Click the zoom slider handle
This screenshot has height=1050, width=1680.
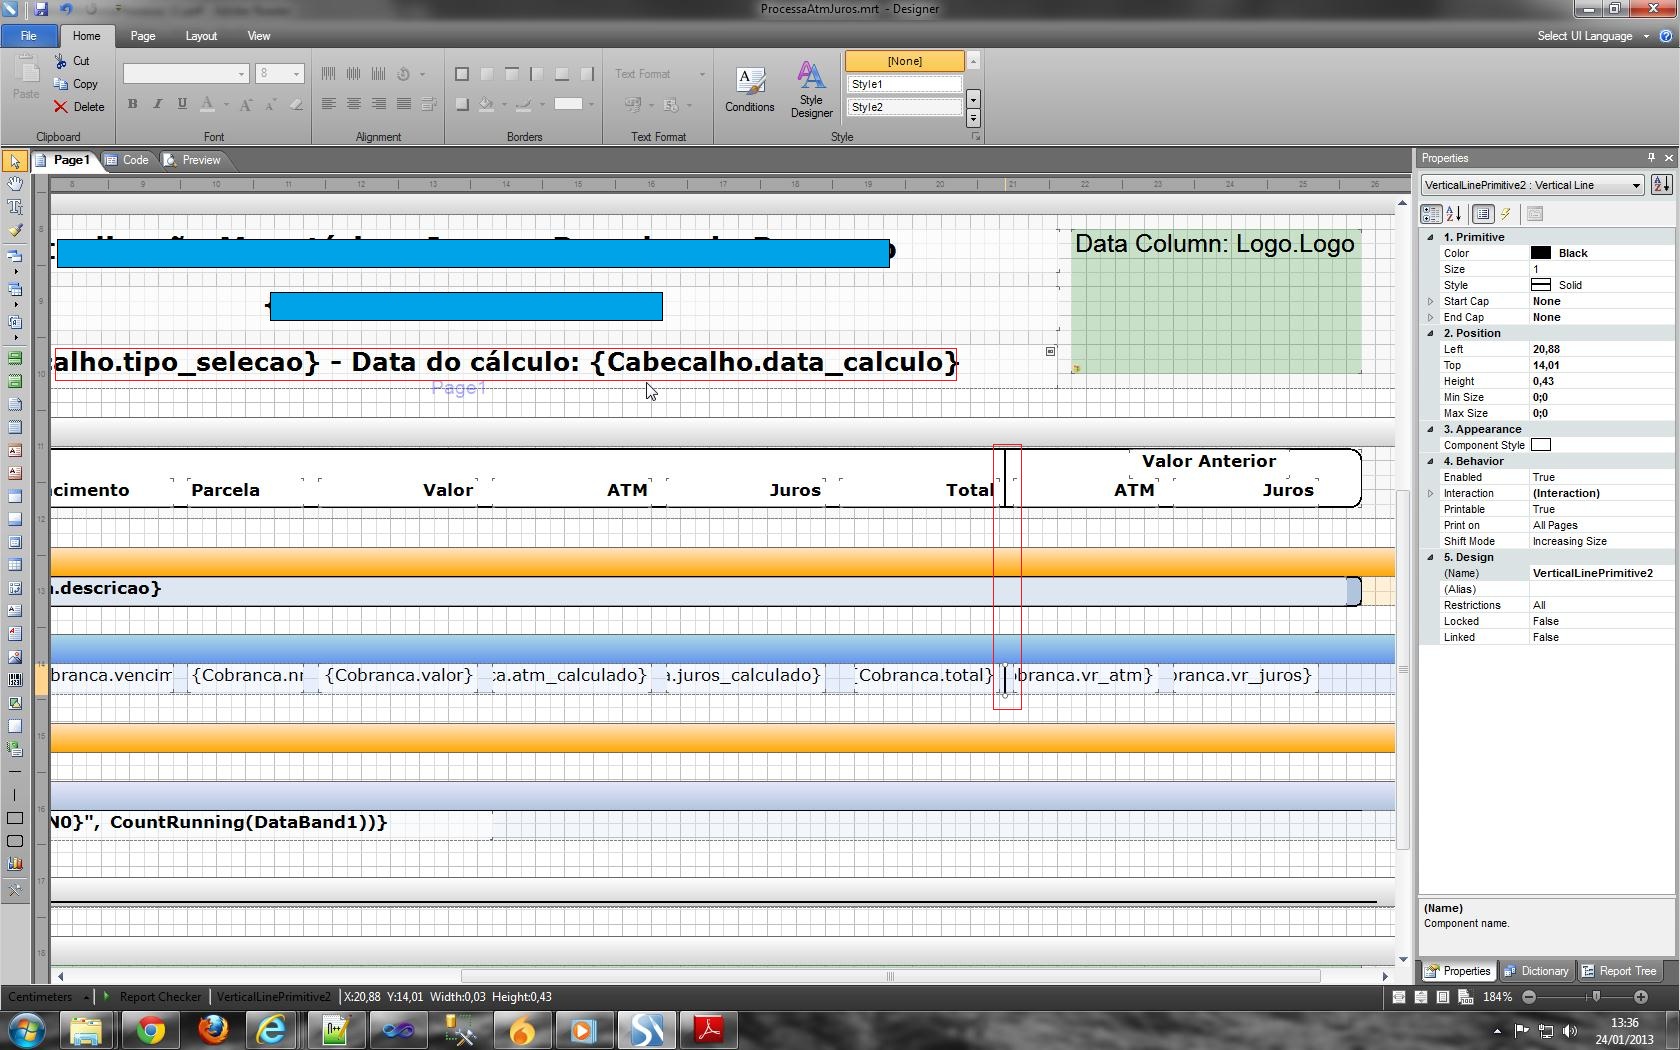click(1596, 997)
